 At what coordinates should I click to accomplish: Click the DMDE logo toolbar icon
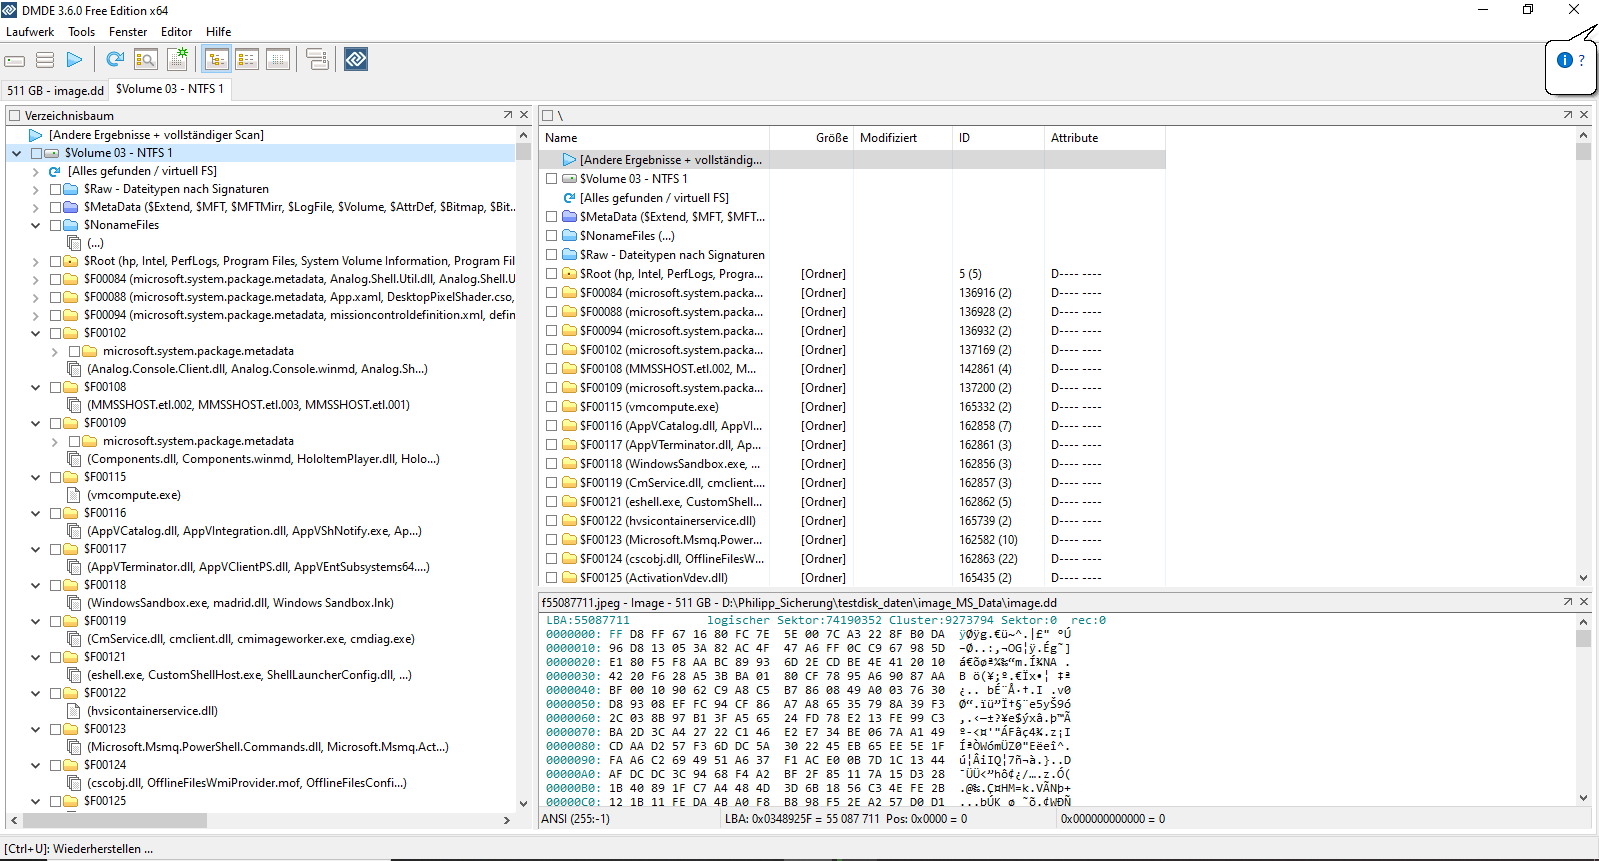tap(356, 60)
